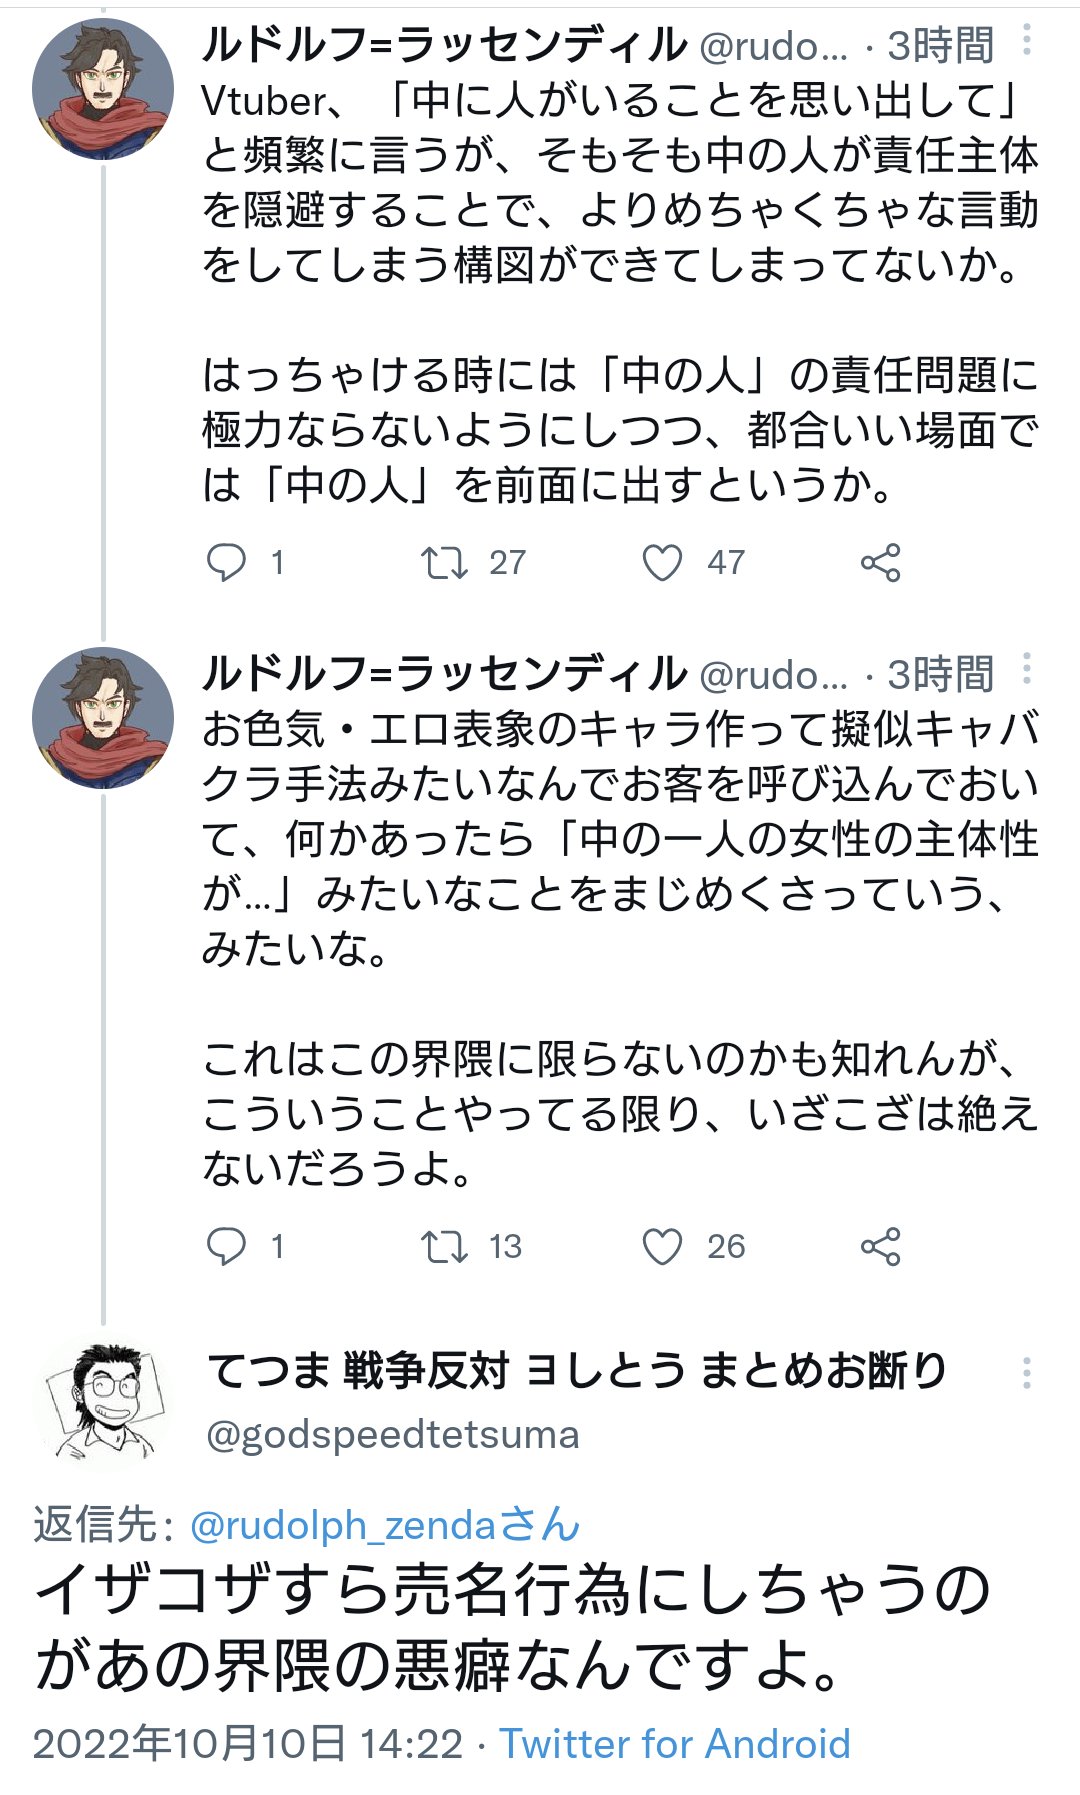View ルドルフ's avatar on the first tweet
Screen dimensions: 1080x1795
click(102, 89)
